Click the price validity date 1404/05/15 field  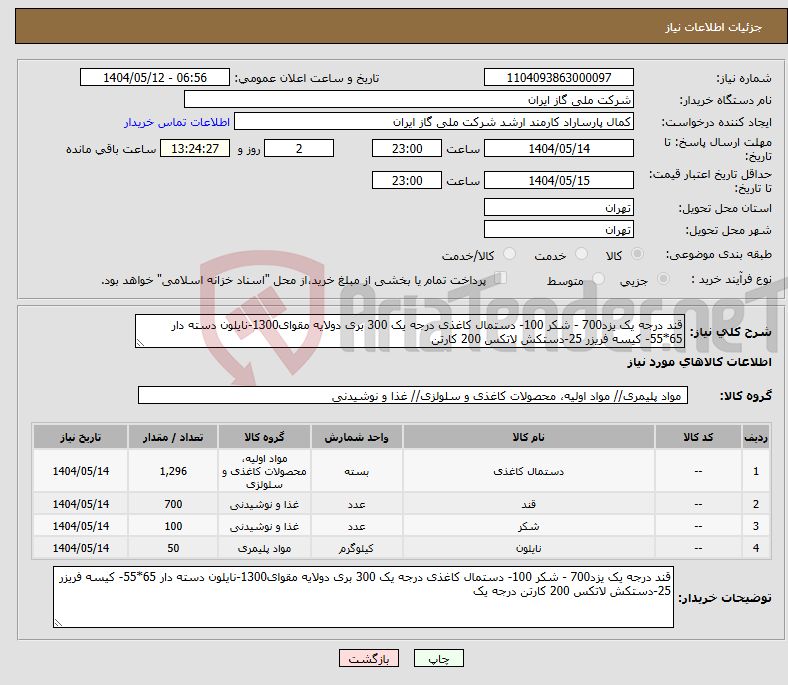pyautogui.click(x=558, y=180)
